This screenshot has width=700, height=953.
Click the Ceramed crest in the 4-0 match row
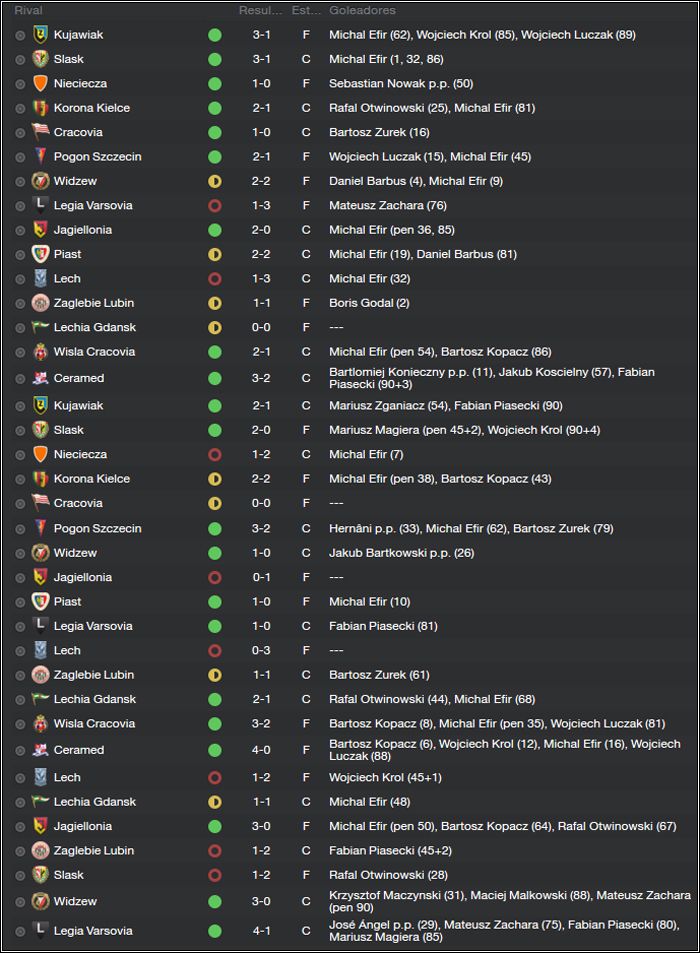coord(40,750)
